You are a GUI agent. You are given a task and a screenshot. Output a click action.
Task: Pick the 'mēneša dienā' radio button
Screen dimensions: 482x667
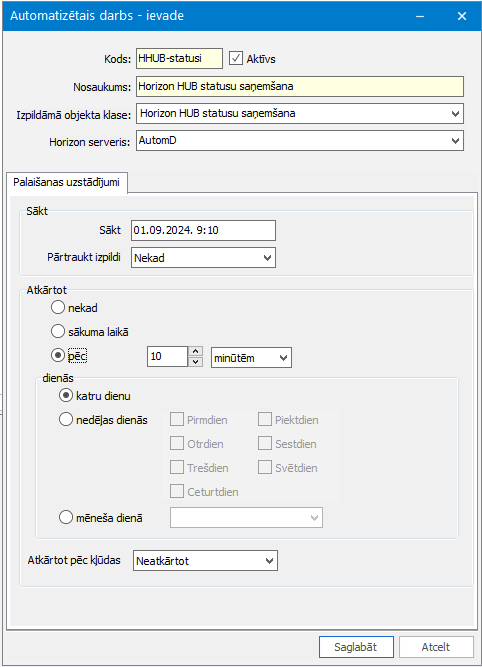point(66,518)
